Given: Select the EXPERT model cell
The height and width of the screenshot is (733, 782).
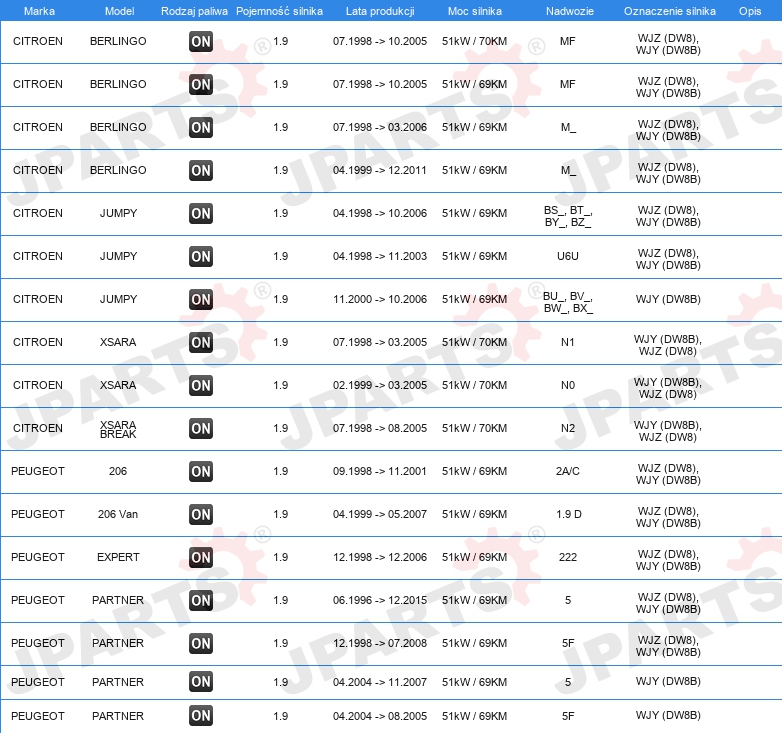Looking at the screenshot, I should 118,557.
